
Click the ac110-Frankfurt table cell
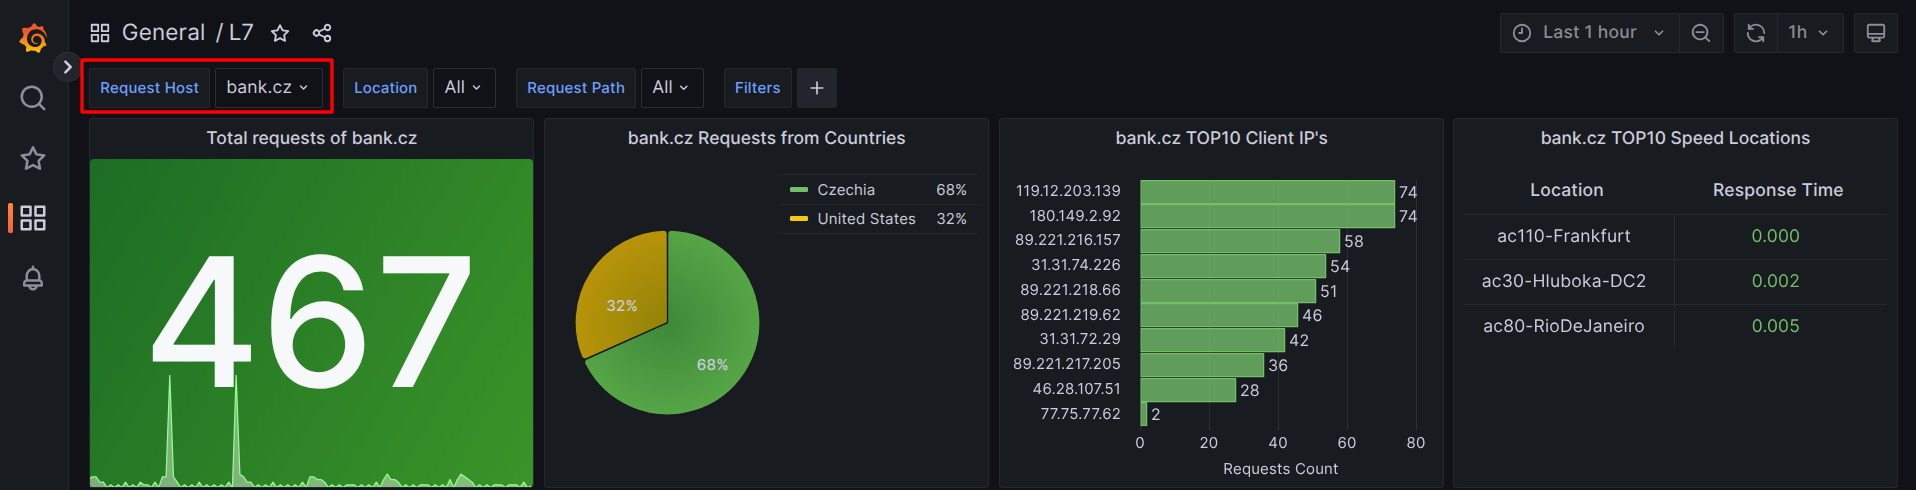click(x=1564, y=236)
